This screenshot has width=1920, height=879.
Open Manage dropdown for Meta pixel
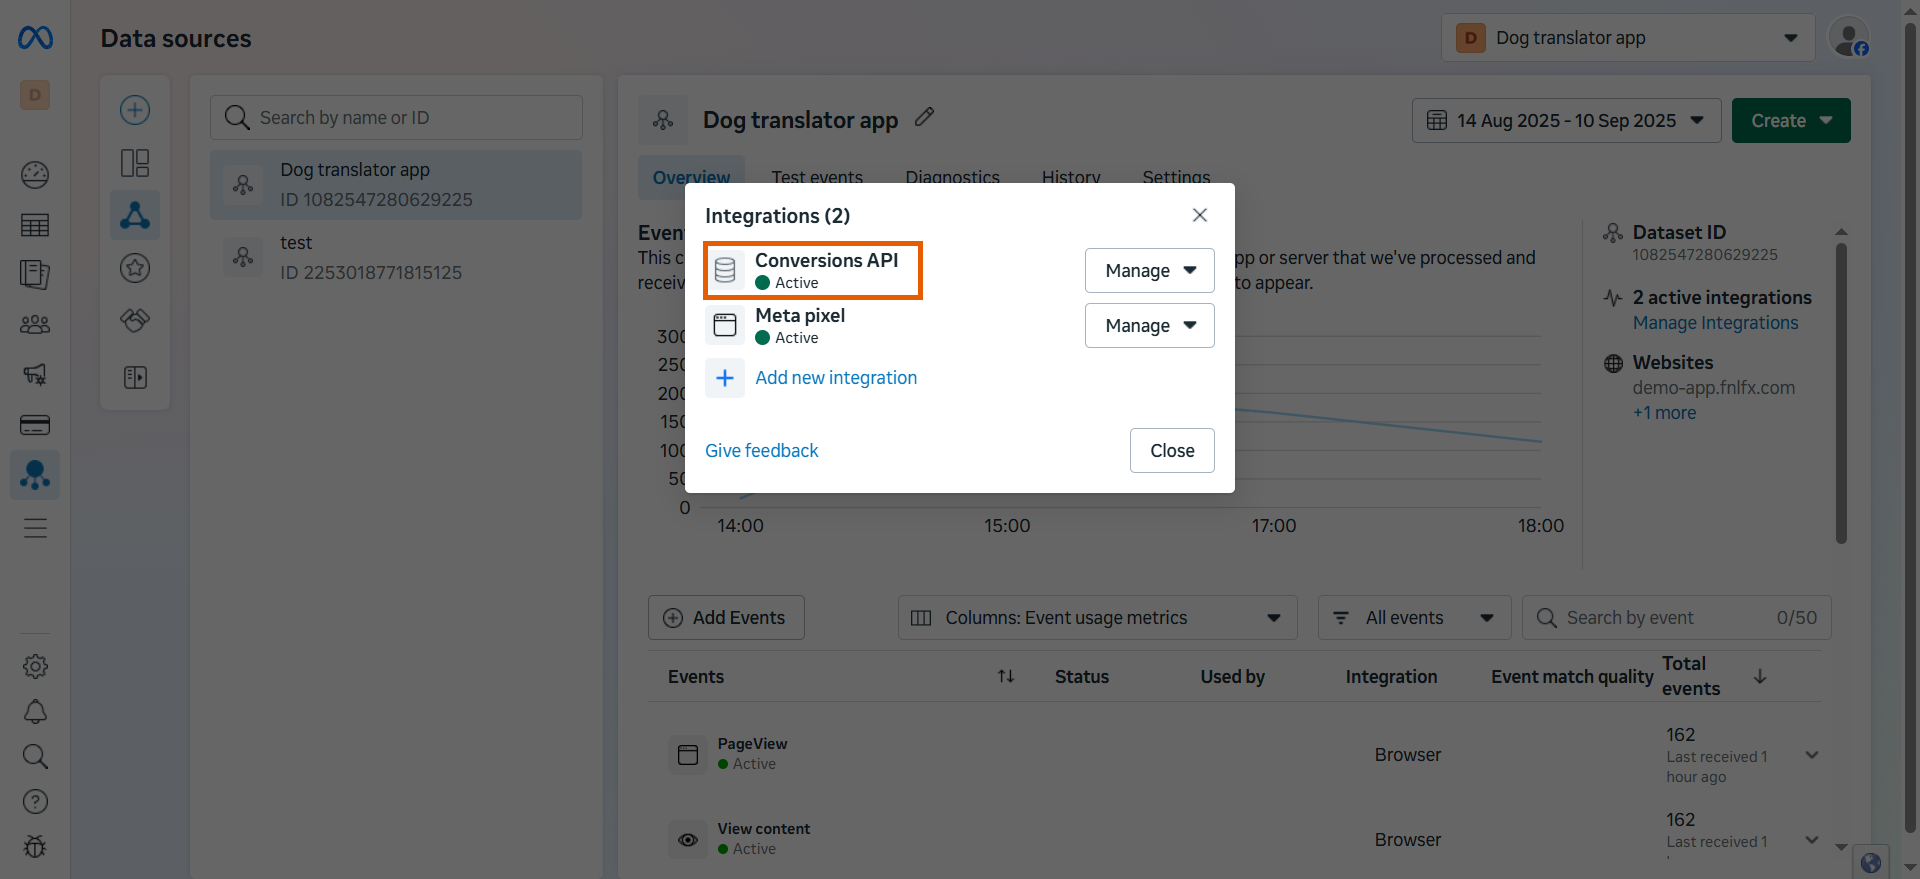1150,325
